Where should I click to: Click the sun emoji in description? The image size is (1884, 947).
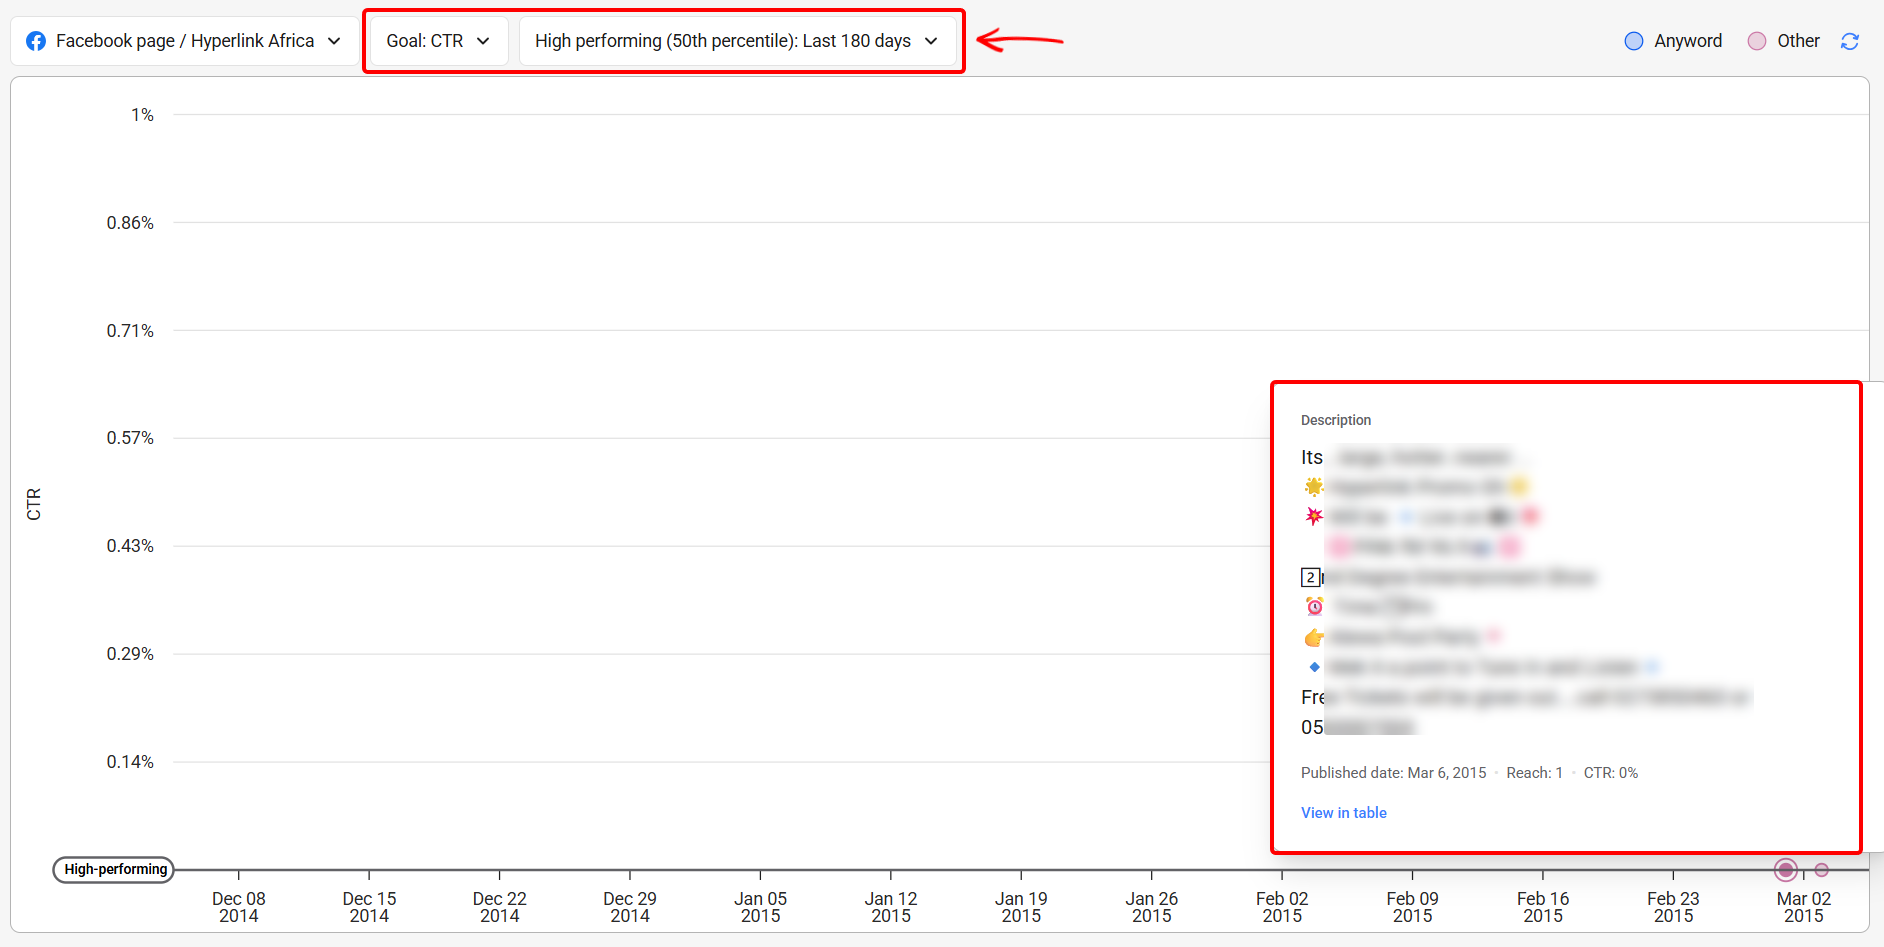1314,487
